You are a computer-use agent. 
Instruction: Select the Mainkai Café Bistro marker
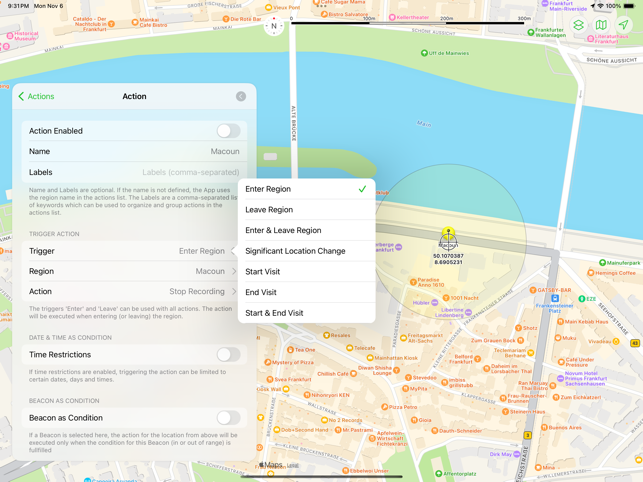coord(135,23)
